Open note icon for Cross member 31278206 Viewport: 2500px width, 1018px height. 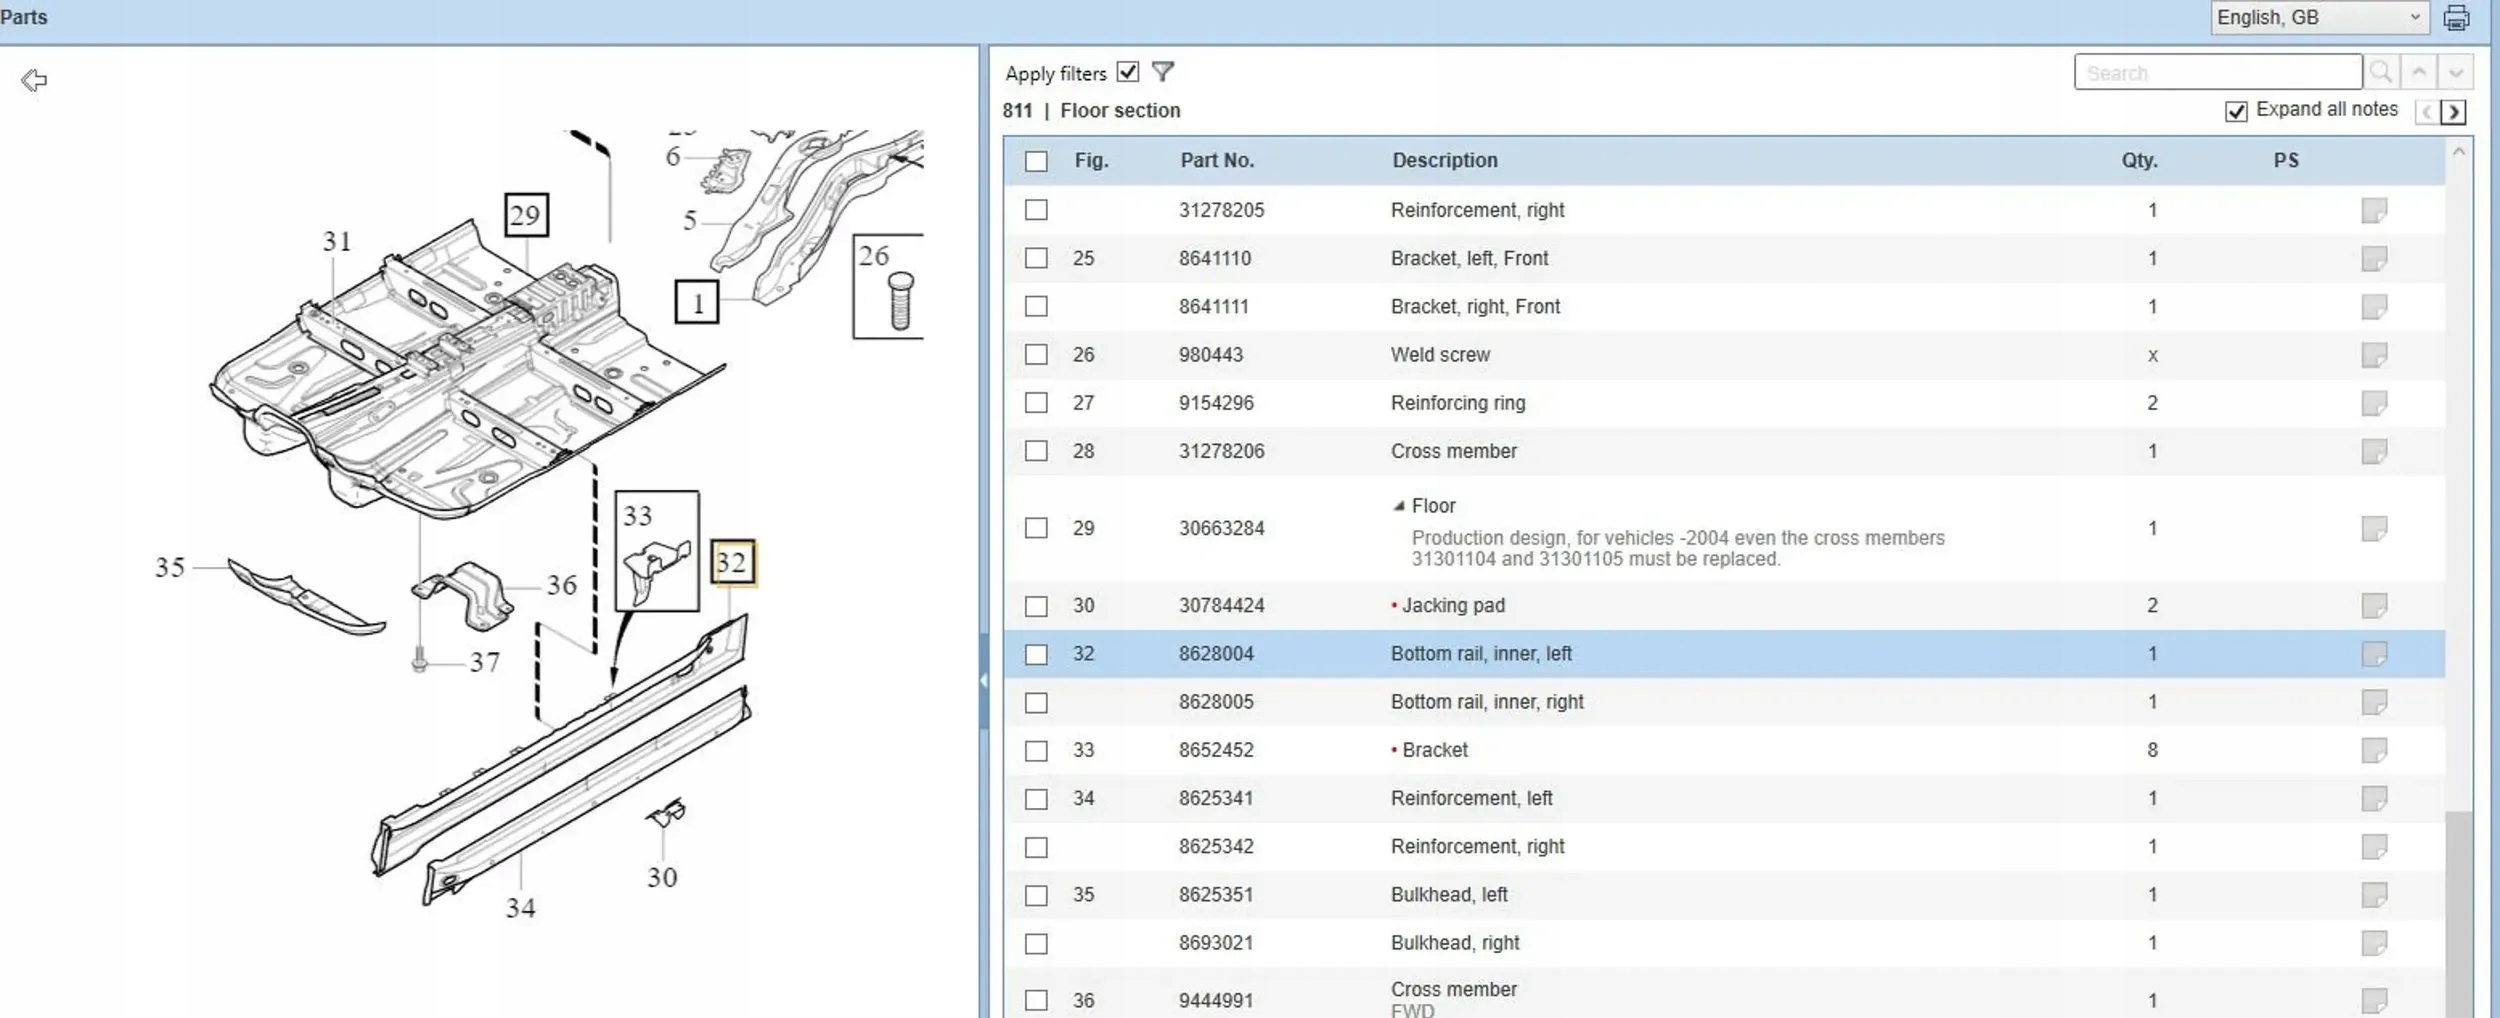coord(2374,452)
